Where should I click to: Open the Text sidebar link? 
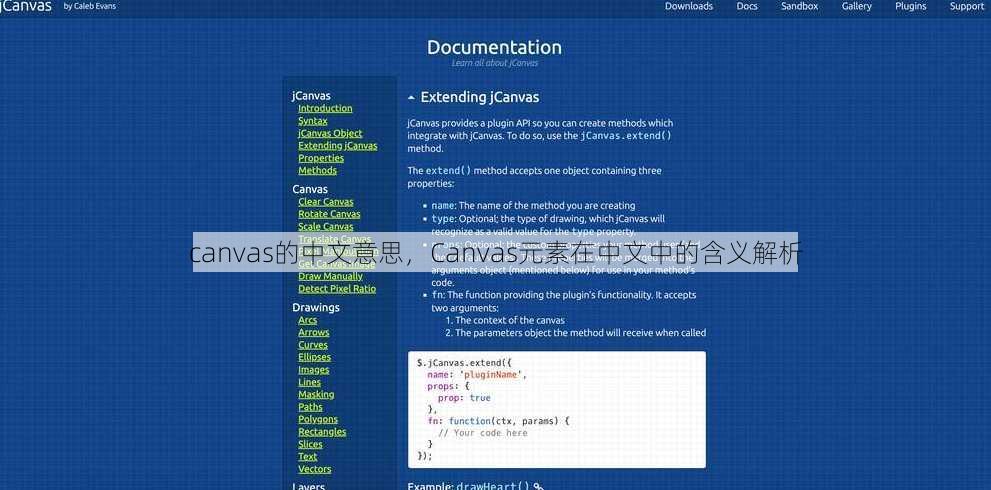point(308,456)
